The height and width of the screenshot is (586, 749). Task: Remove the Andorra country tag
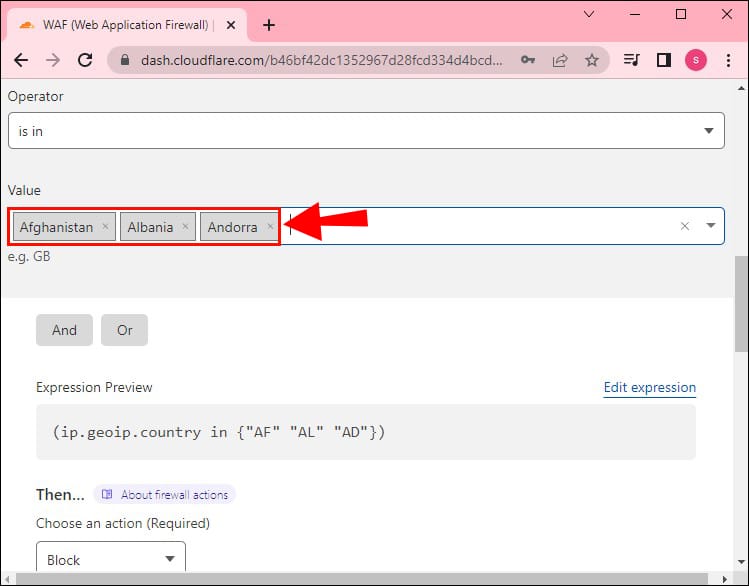(270, 227)
